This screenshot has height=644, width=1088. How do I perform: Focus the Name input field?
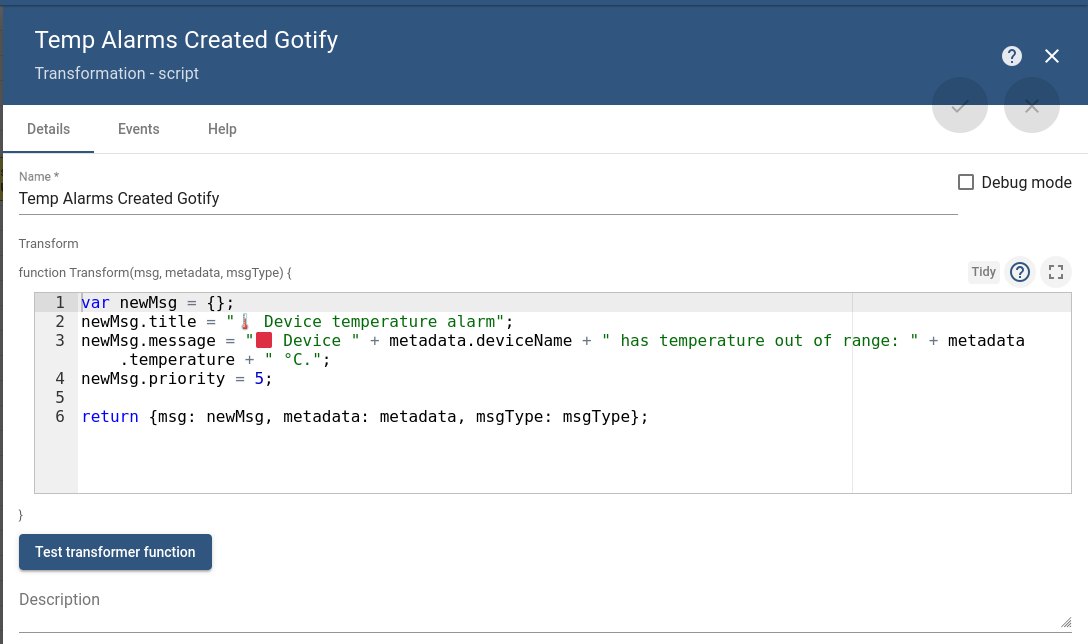(488, 198)
